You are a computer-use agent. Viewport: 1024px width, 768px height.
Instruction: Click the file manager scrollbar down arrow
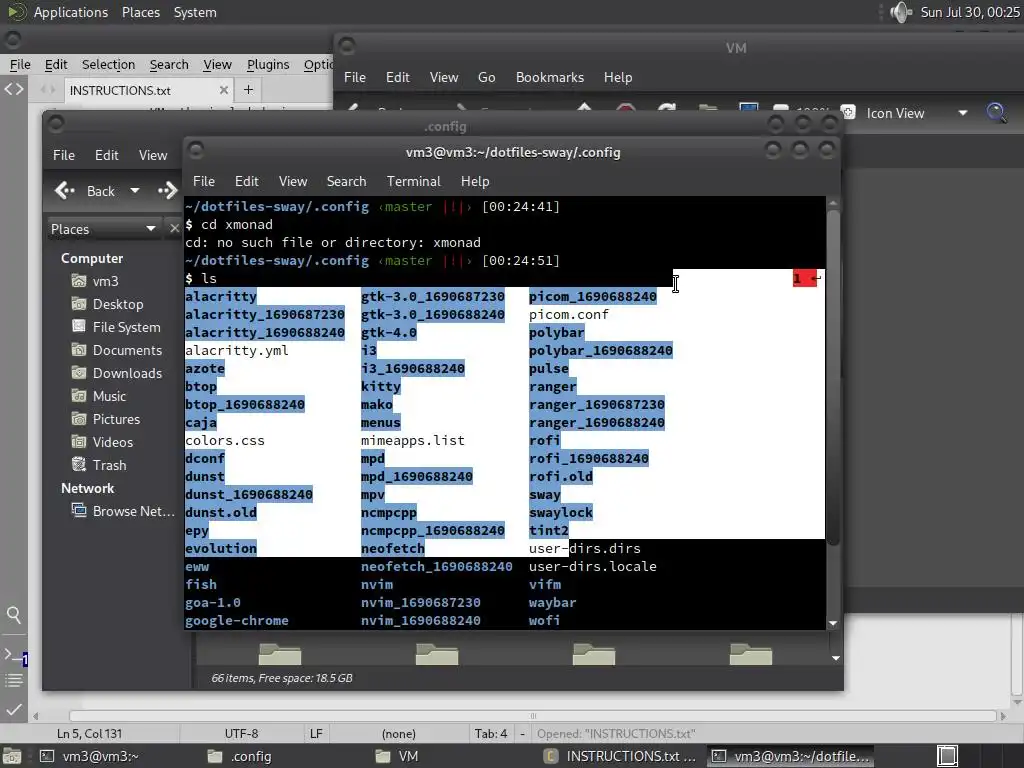tap(836, 658)
